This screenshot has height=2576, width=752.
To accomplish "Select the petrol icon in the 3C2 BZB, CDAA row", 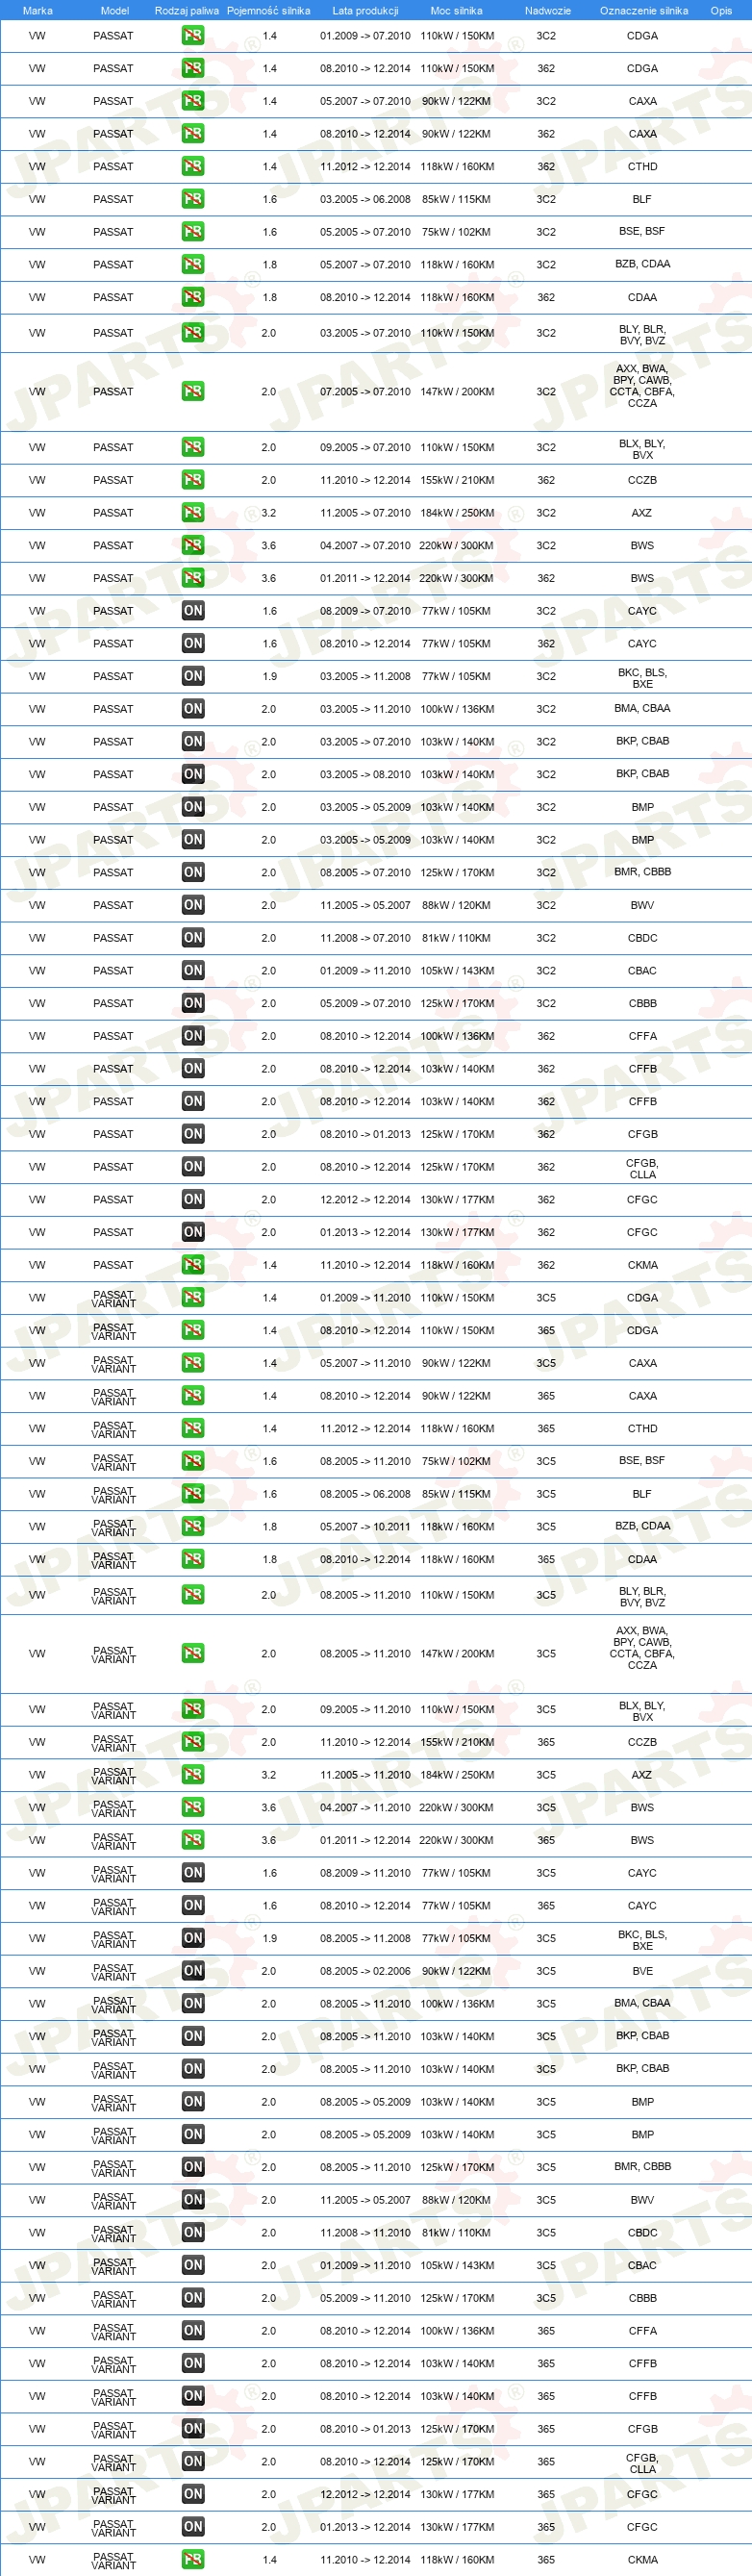I will 193,264.
